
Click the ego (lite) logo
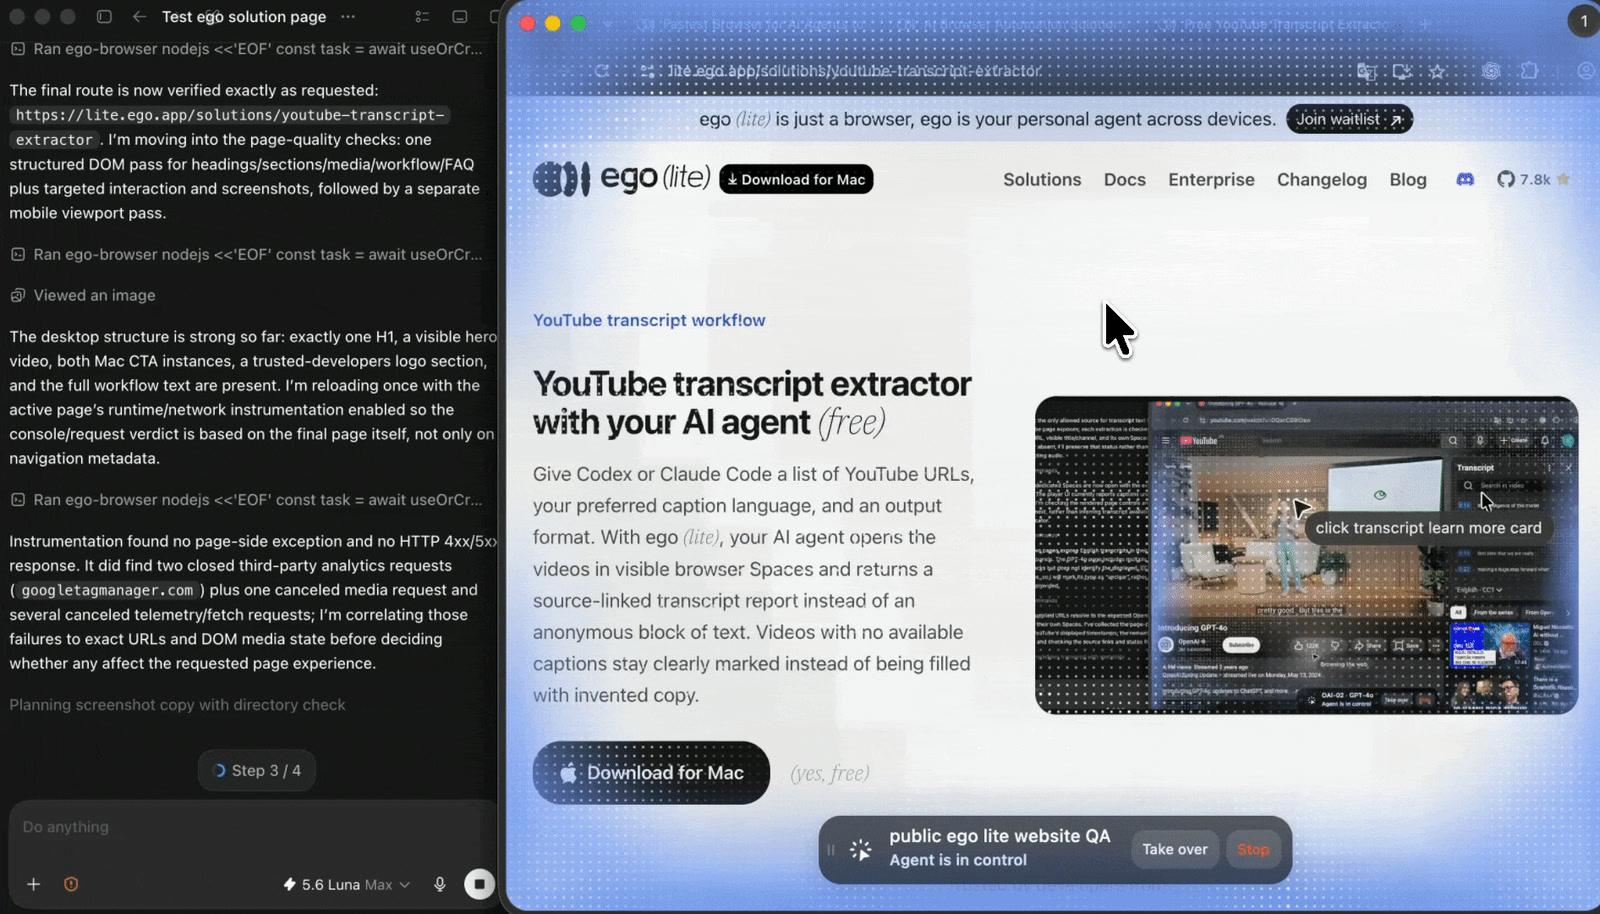(x=621, y=179)
